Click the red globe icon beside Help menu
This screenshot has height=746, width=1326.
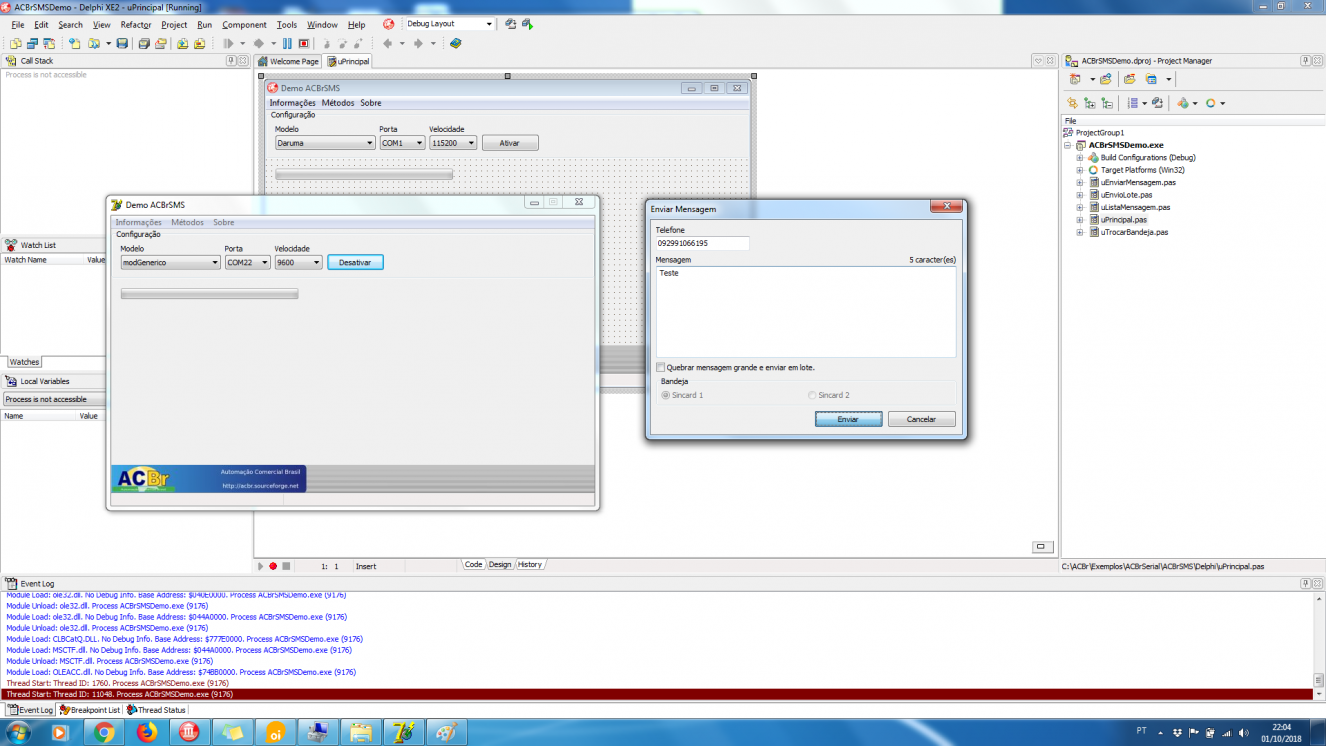(x=388, y=24)
